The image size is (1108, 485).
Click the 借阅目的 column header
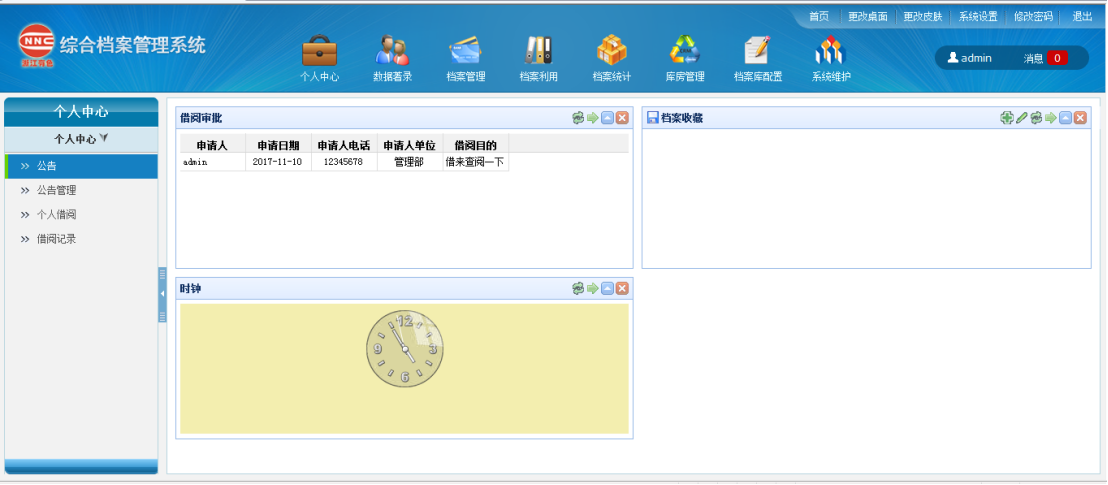476,145
